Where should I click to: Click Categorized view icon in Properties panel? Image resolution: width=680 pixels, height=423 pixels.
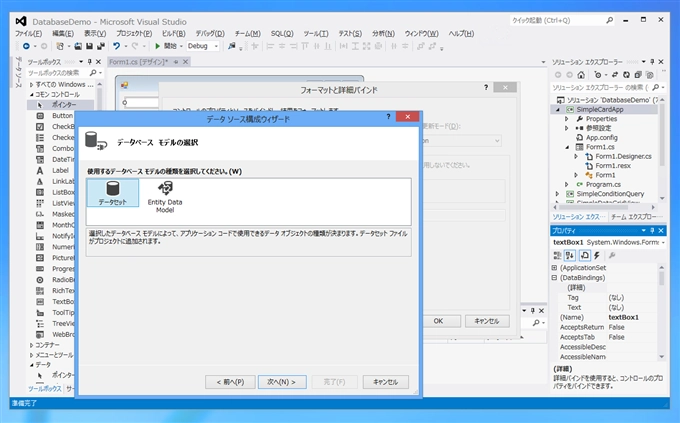coord(557,256)
